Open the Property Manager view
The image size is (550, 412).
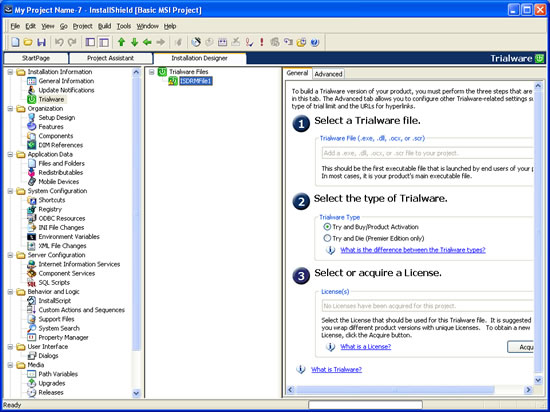[63, 337]
